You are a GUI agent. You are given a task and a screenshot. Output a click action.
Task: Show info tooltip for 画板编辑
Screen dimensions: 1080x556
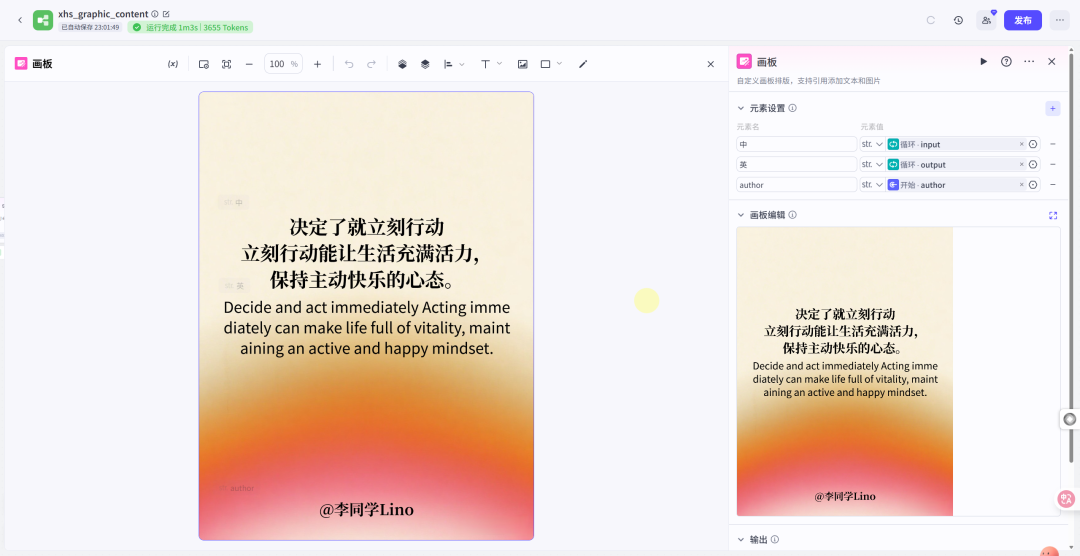pyautogui.click(x=793, y=215)
